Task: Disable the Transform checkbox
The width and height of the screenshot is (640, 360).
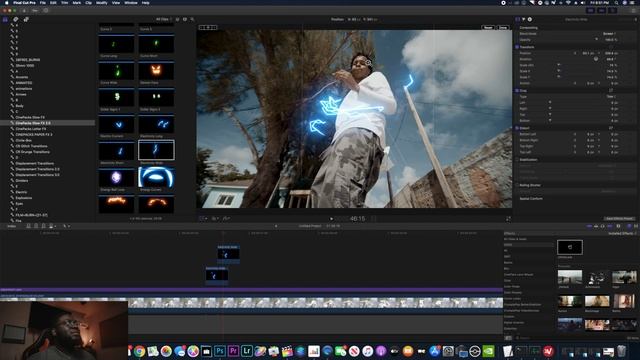Action: [x=517, y=47]
